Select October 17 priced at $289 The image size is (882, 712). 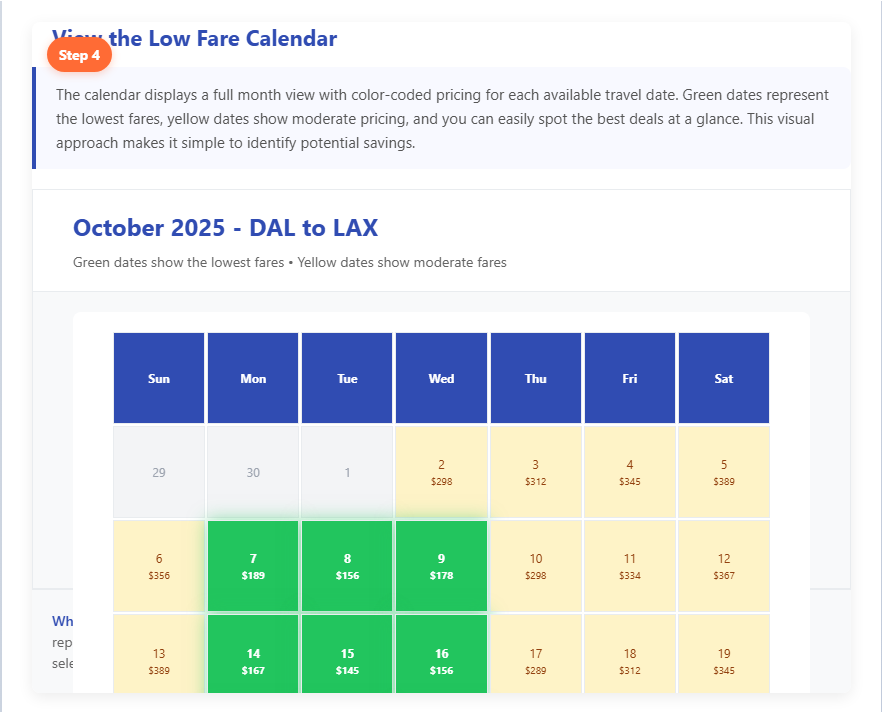(535, 659)
